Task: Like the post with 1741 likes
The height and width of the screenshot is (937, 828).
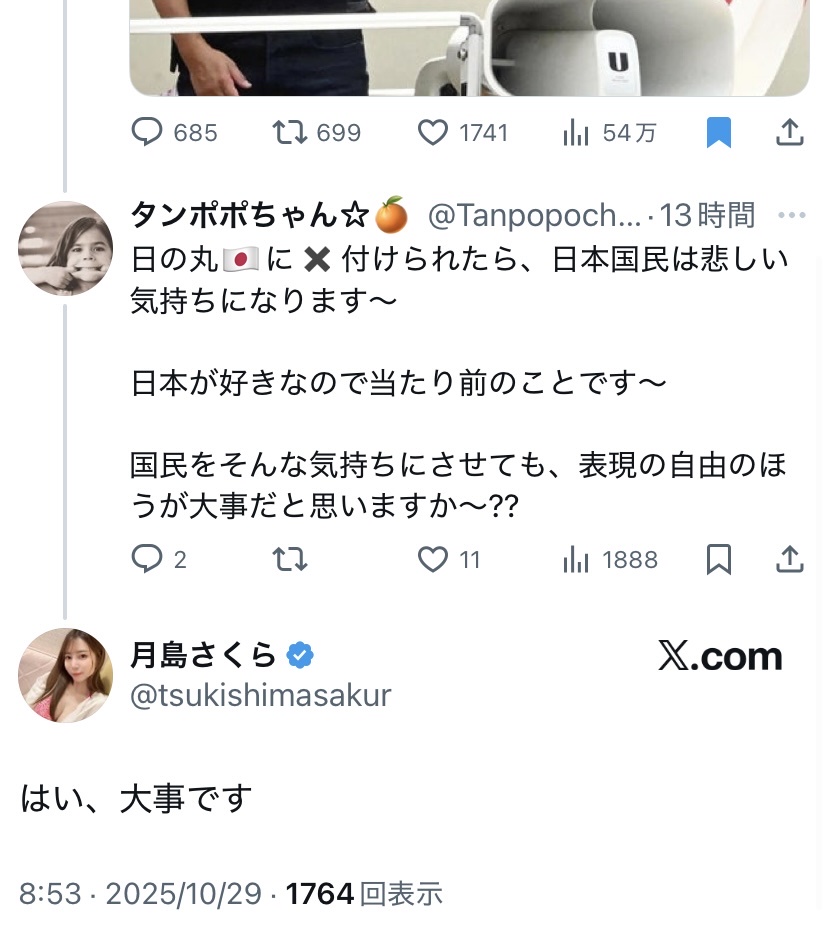Action: pos(433,133)
